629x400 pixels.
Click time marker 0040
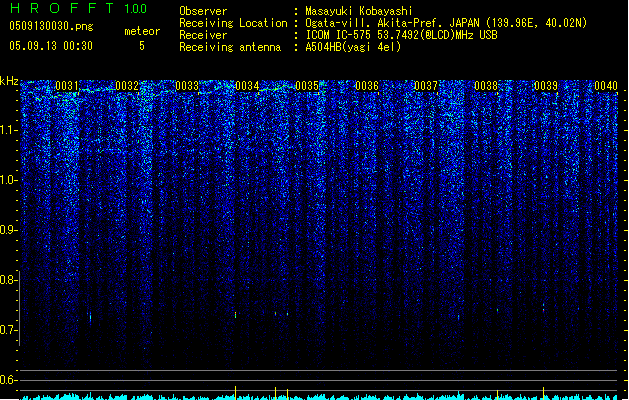[x=606, y=86]
